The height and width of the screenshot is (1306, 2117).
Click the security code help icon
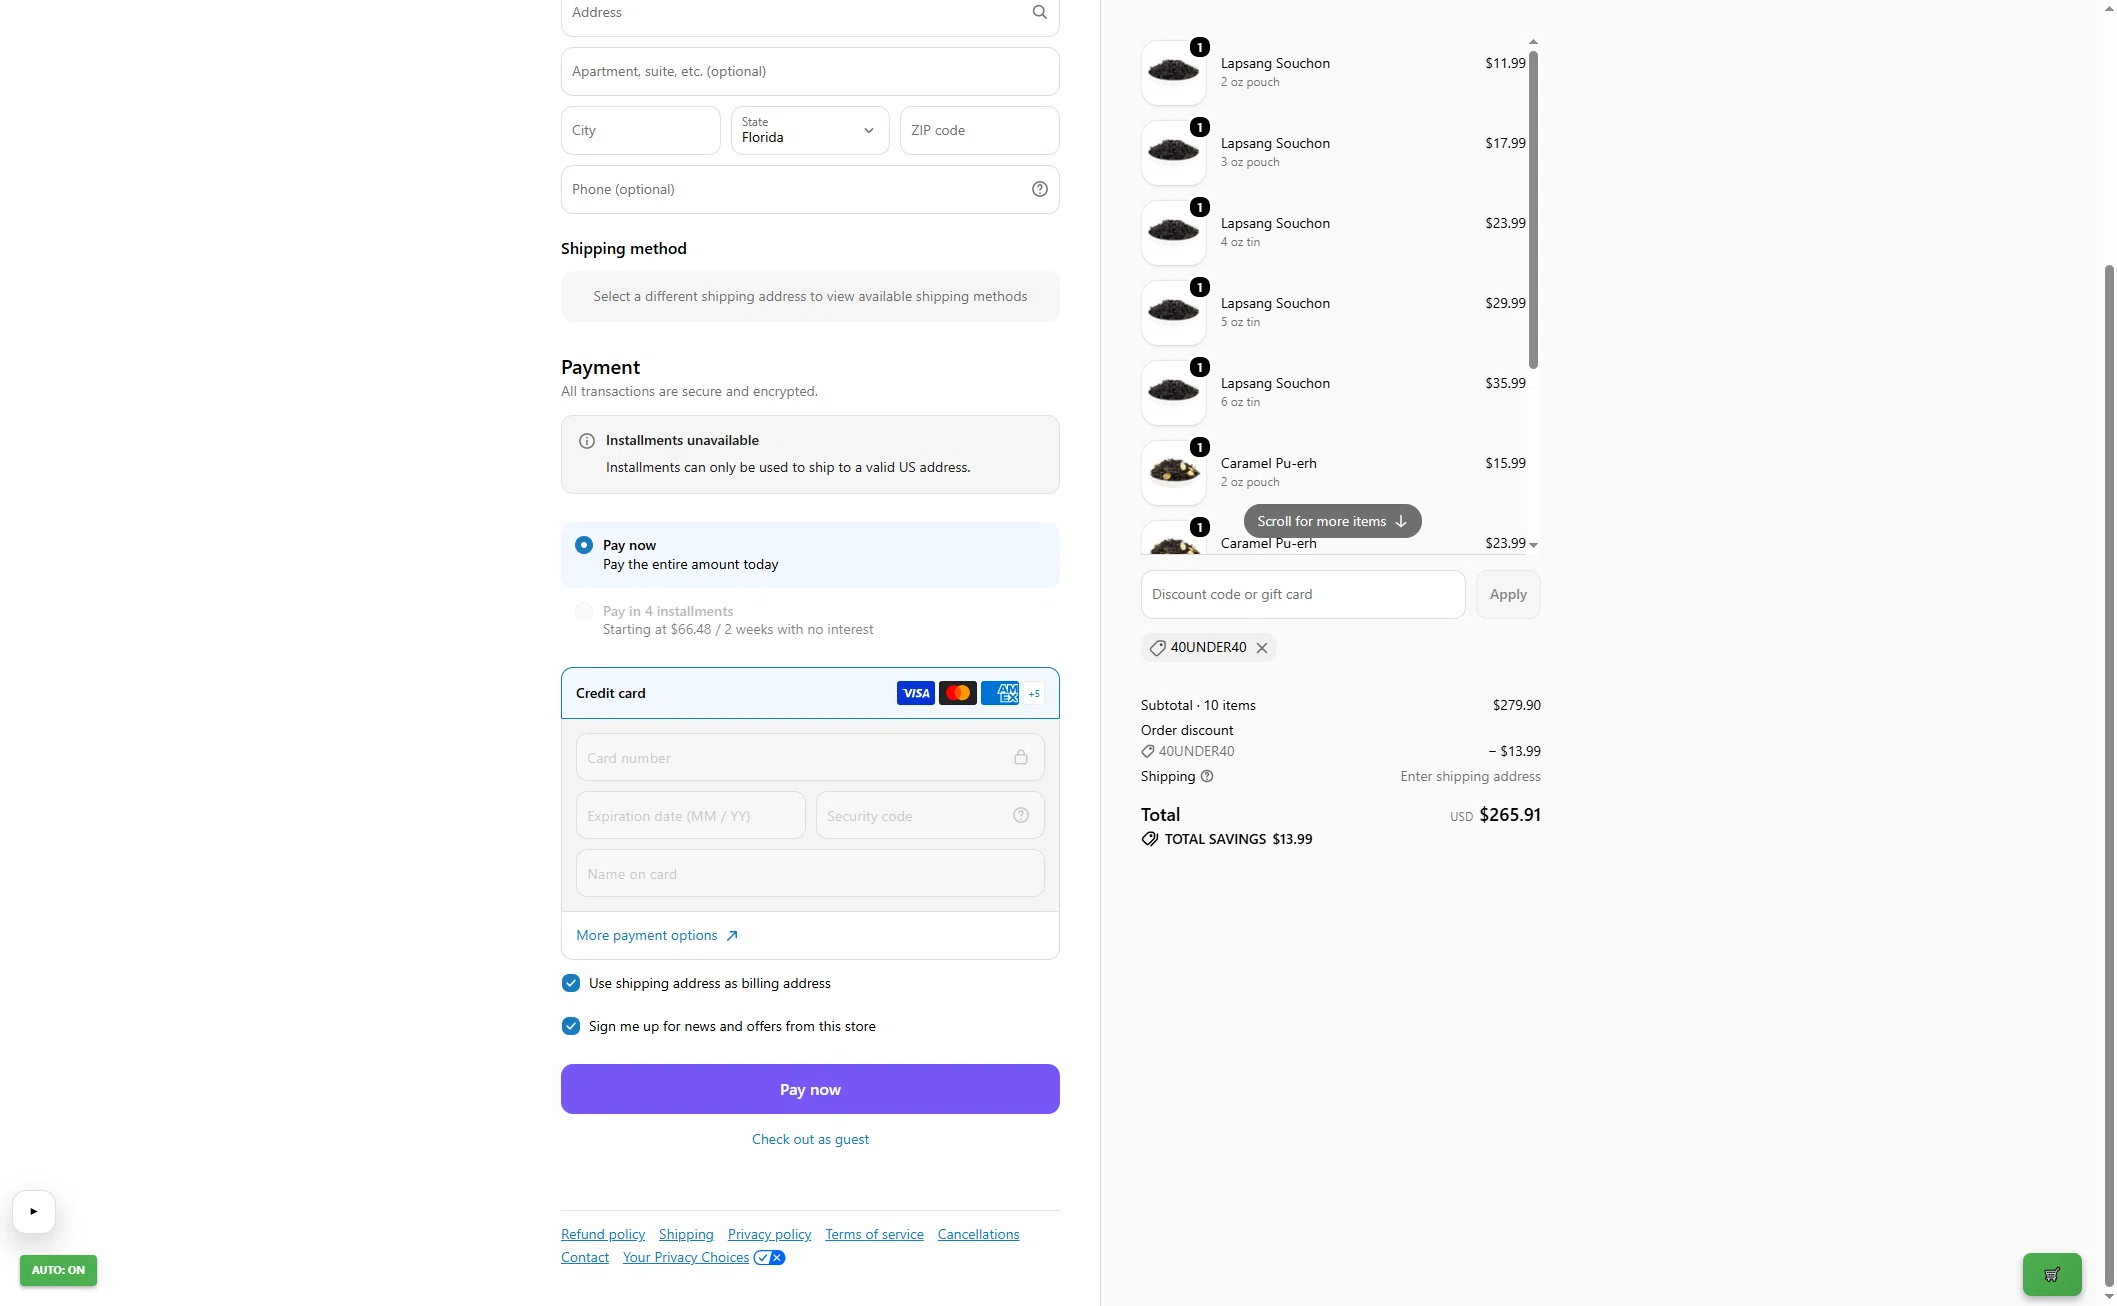click(x=1020, y=815)
